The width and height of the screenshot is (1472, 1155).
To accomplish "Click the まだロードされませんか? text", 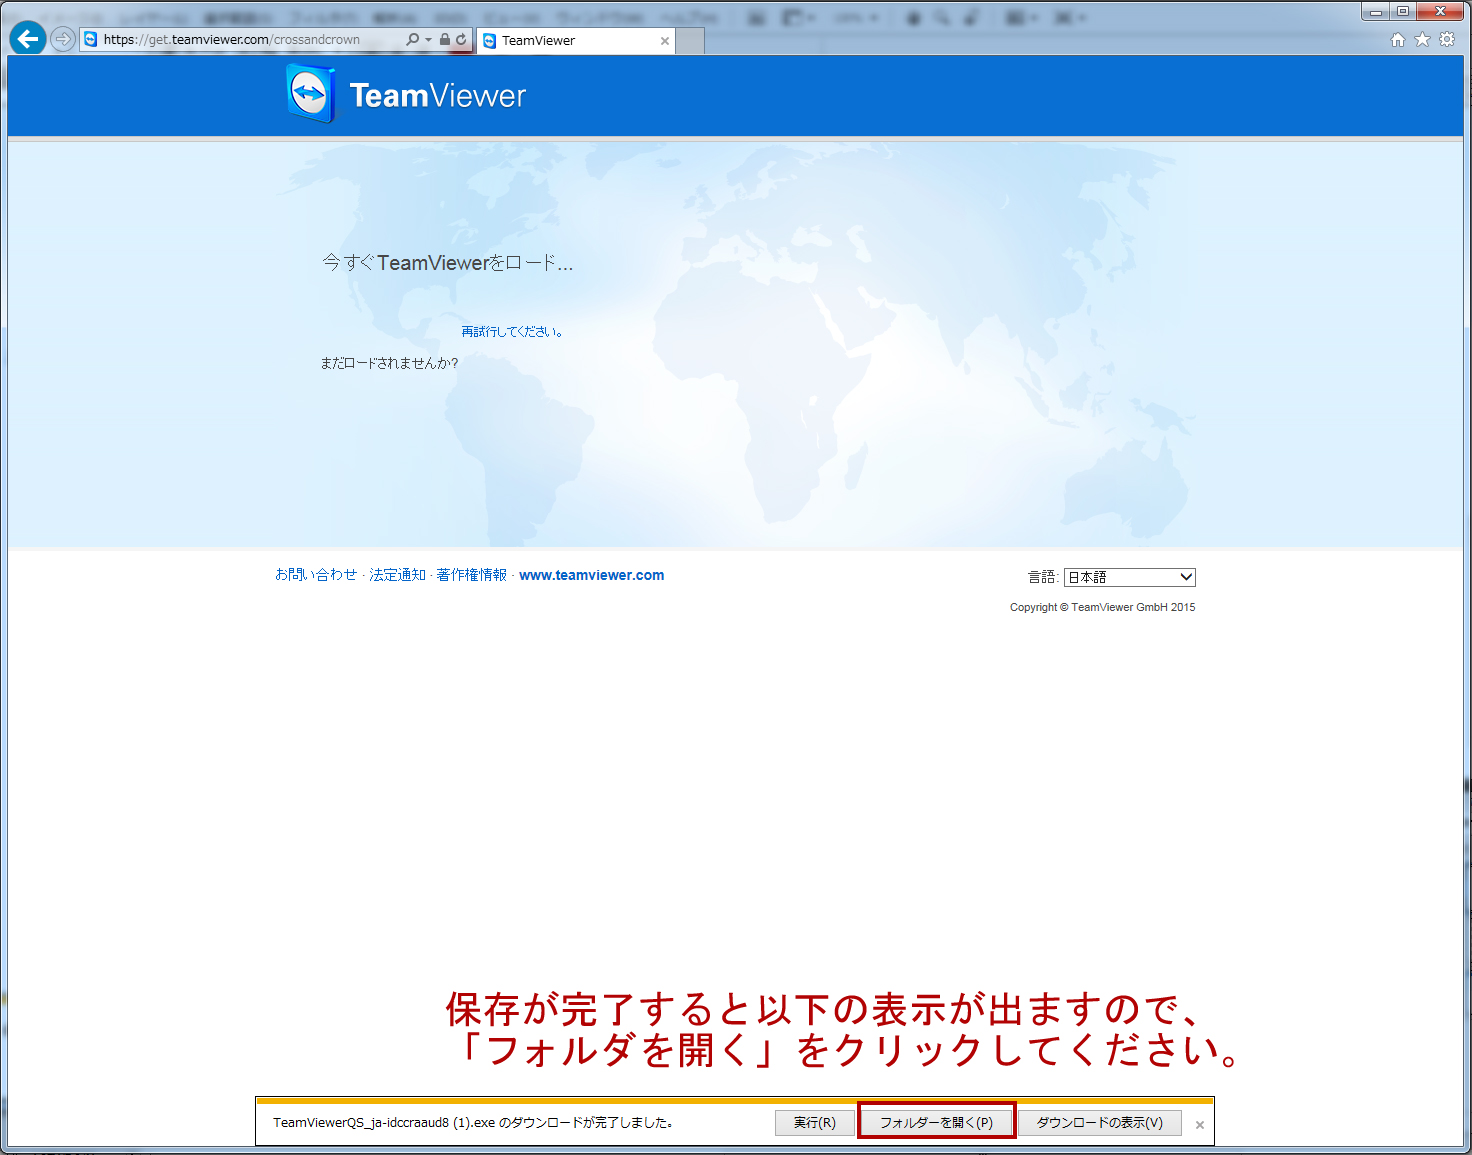I will pyautogui.click(x=389, y=363).
